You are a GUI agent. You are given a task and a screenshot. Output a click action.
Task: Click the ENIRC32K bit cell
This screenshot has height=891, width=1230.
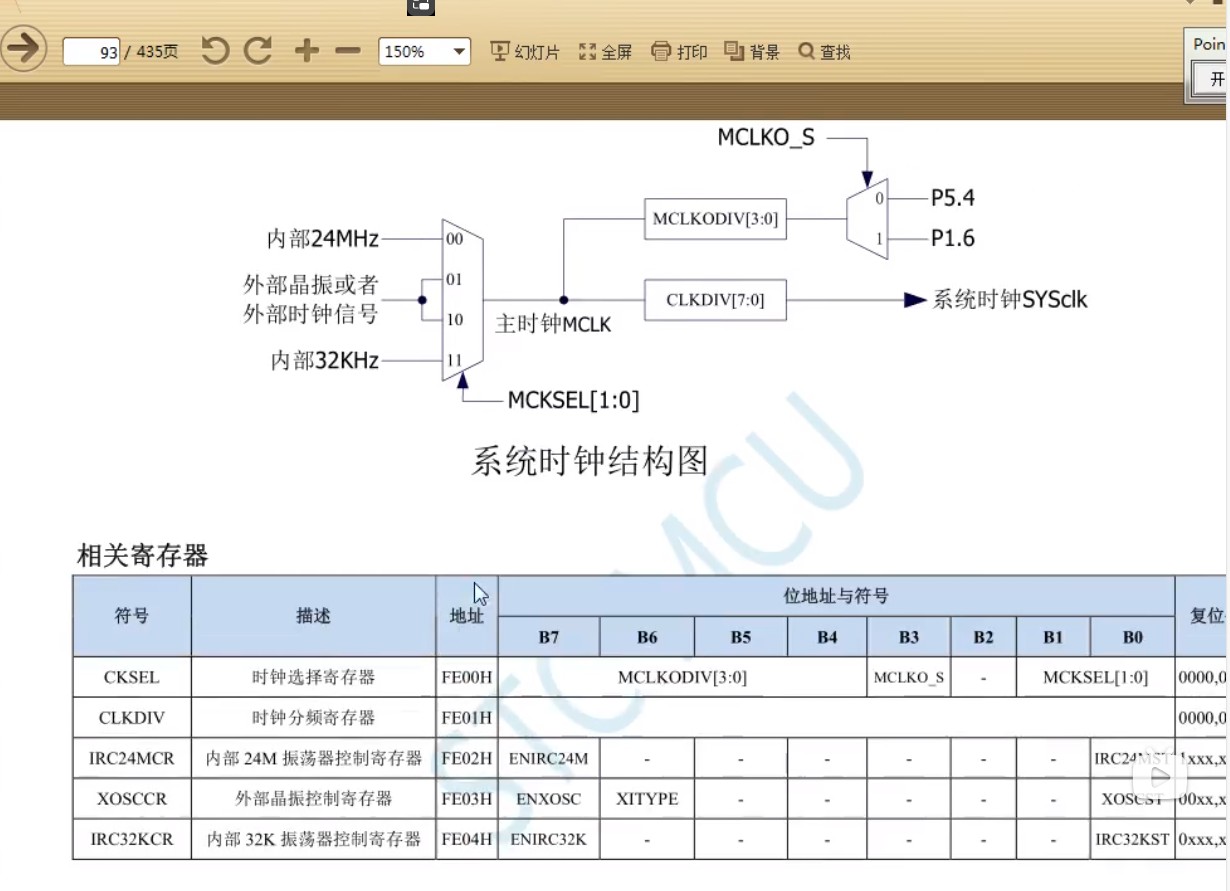(x=549, y=839)
